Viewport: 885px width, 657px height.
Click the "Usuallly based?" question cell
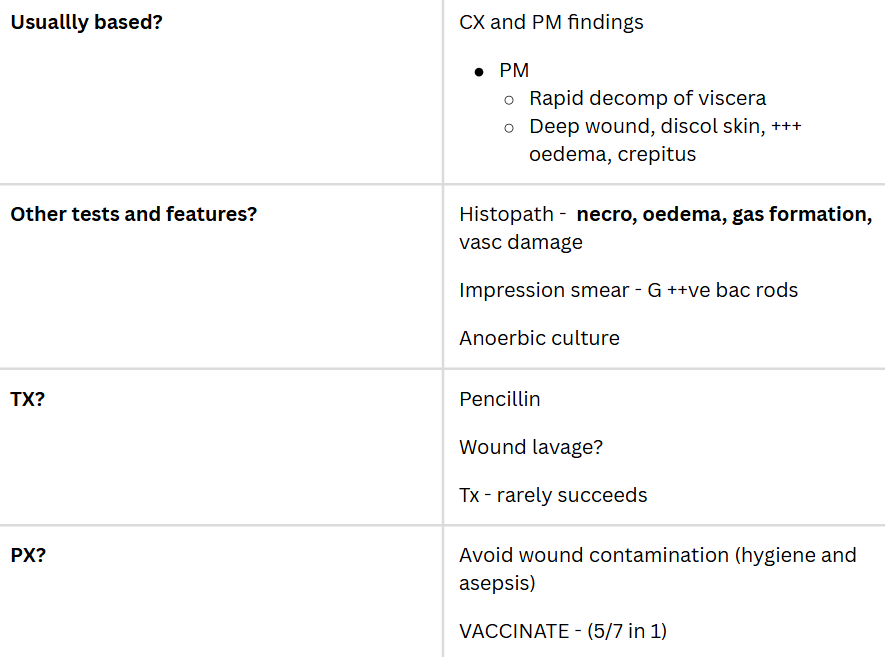86,22
